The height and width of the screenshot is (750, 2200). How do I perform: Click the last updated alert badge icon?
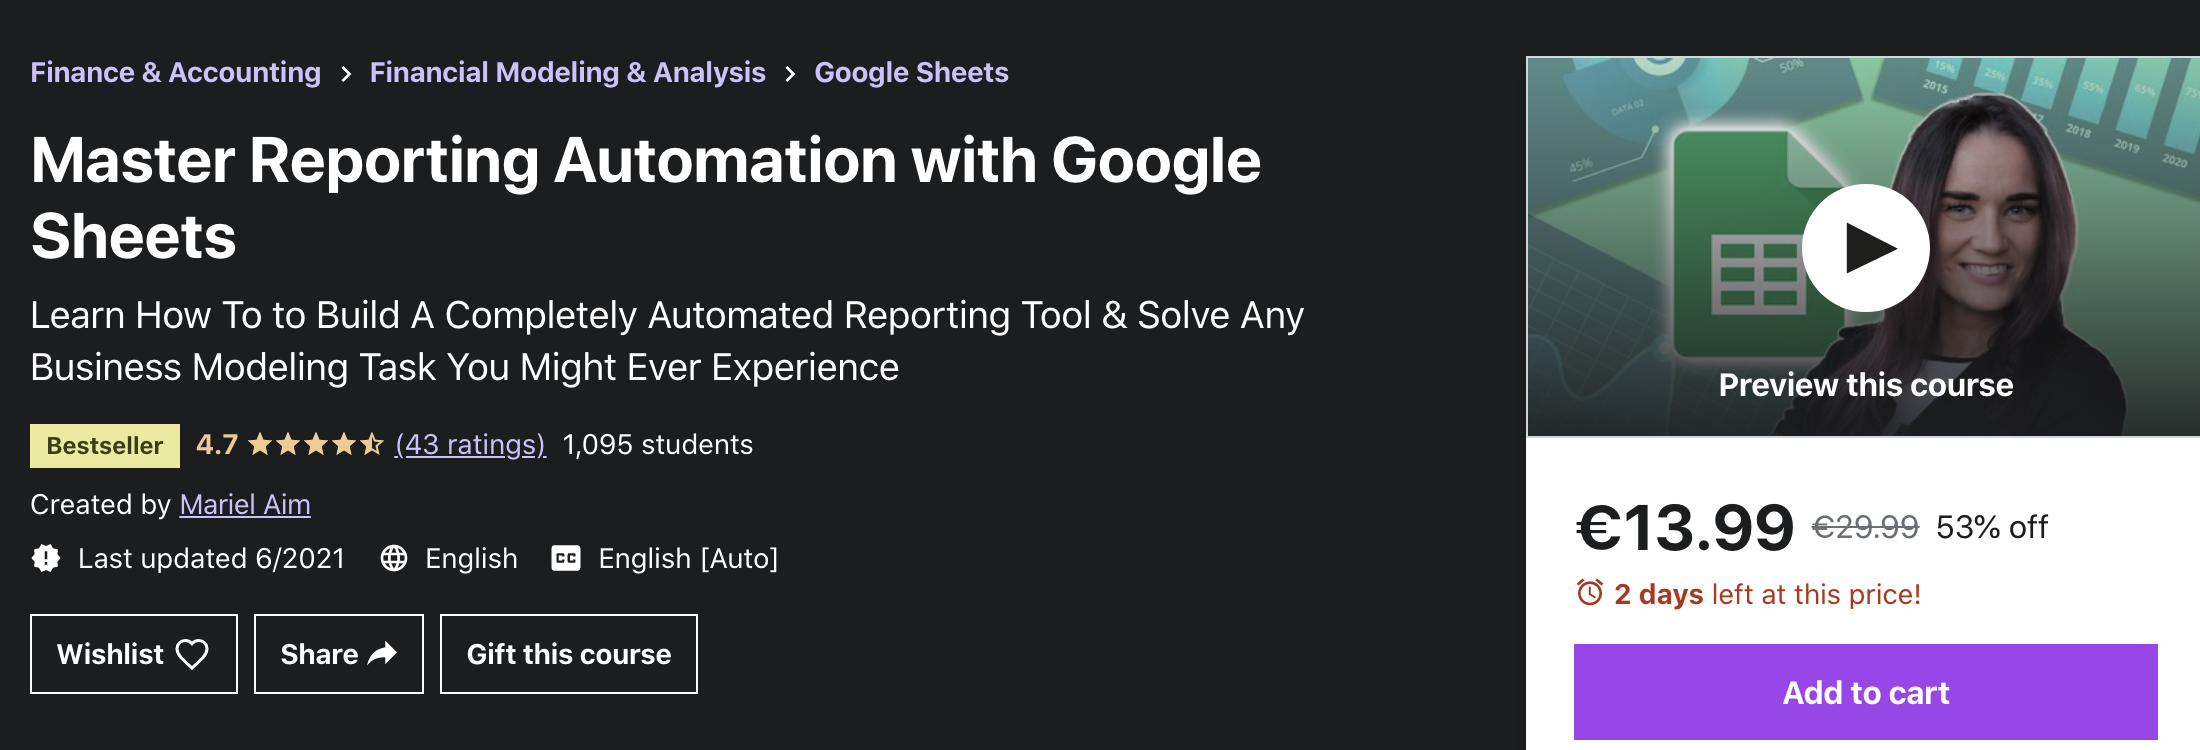(x=46, y=558)
